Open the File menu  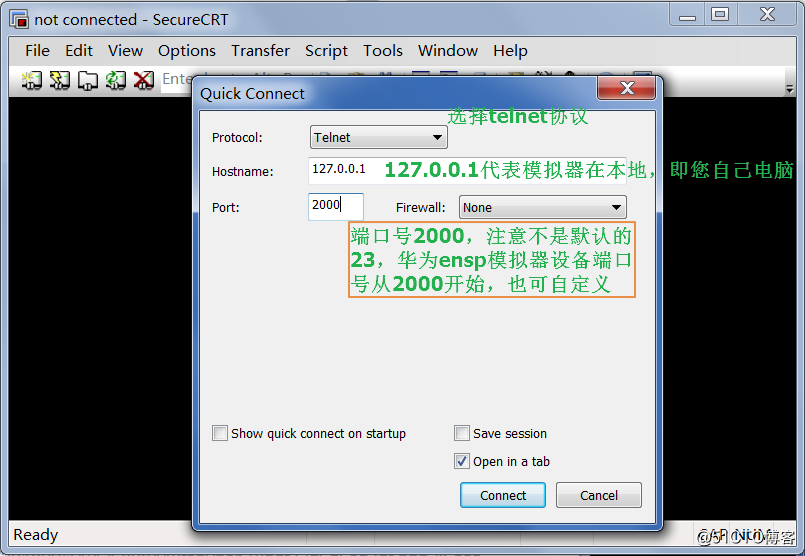point(37,51)
